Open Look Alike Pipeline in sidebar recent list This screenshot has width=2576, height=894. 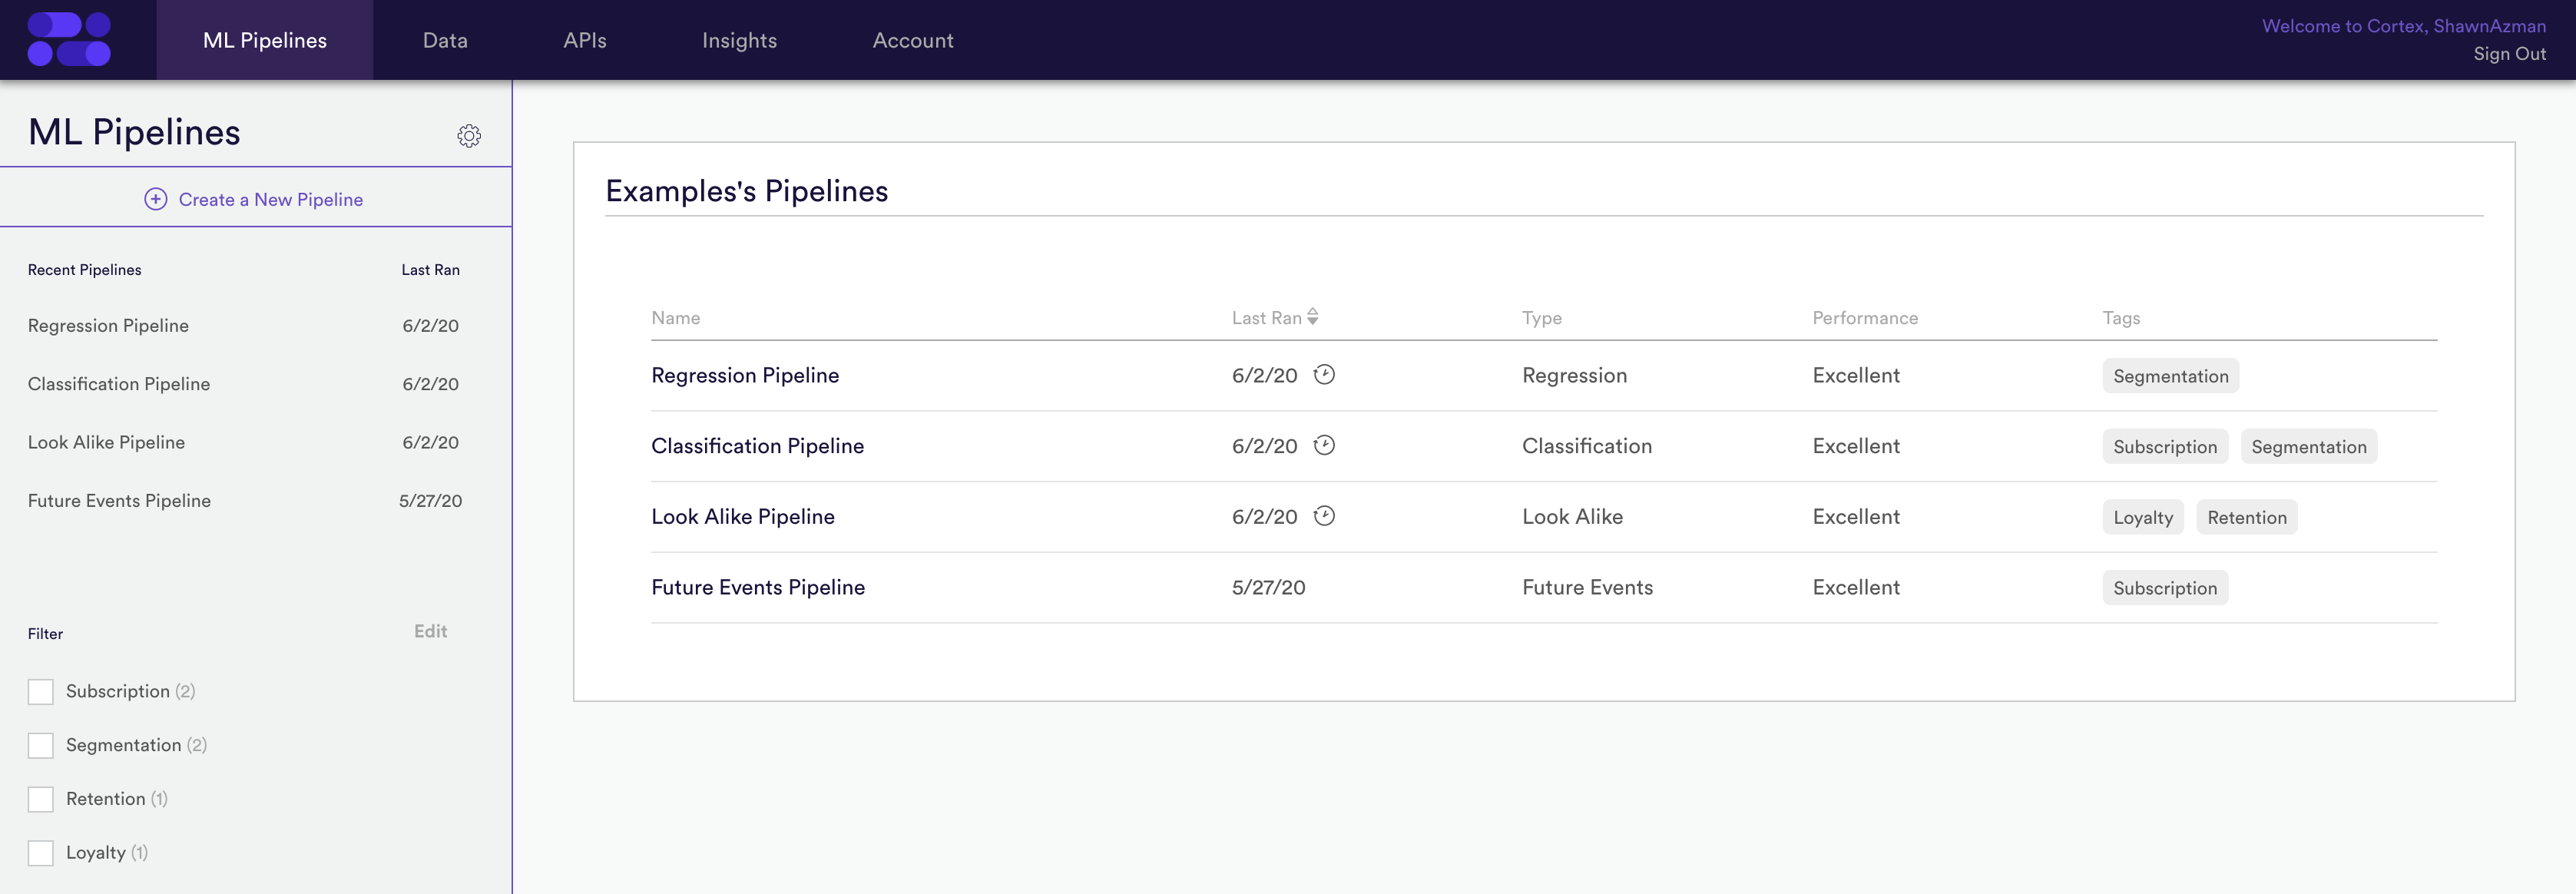tap(106, 442)
